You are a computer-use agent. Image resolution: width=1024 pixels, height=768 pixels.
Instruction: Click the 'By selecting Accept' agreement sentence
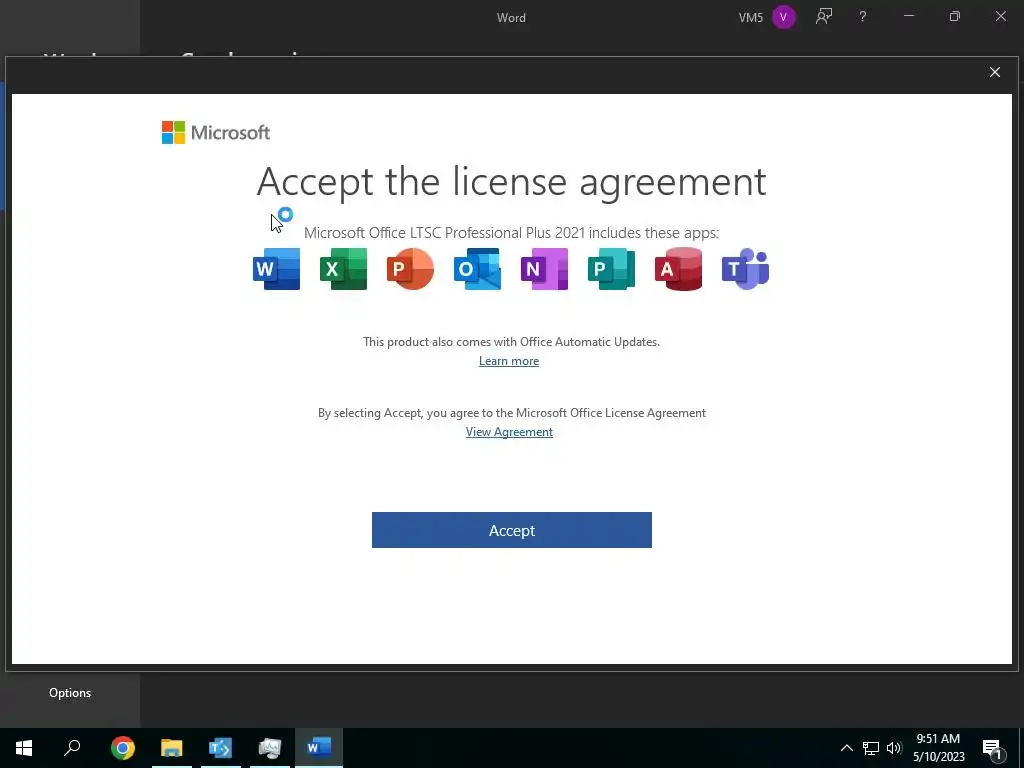coord(511,413)
